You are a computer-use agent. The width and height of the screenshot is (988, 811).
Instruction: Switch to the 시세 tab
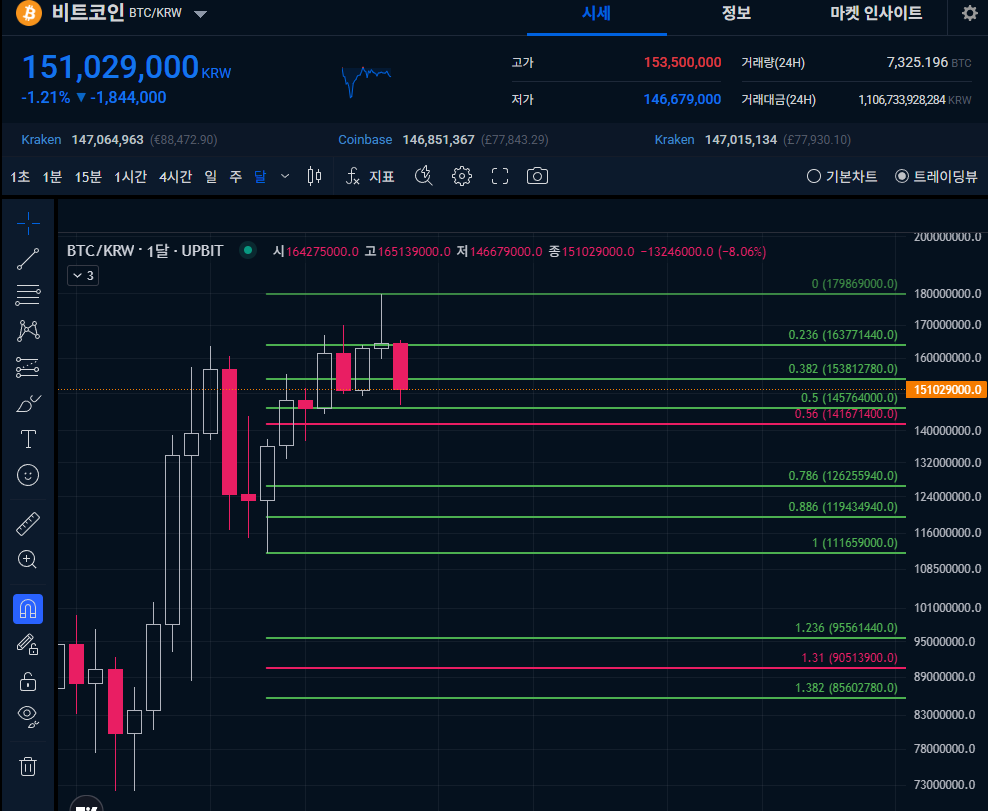(x=596, y=13)
